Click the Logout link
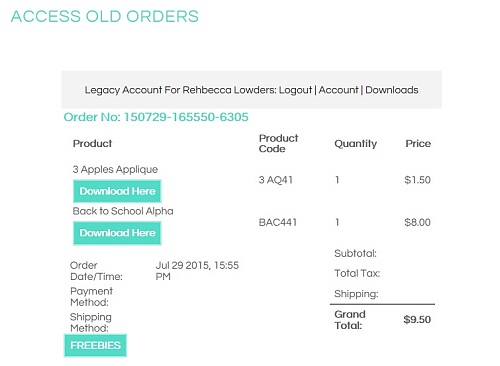 pos(295,90)
